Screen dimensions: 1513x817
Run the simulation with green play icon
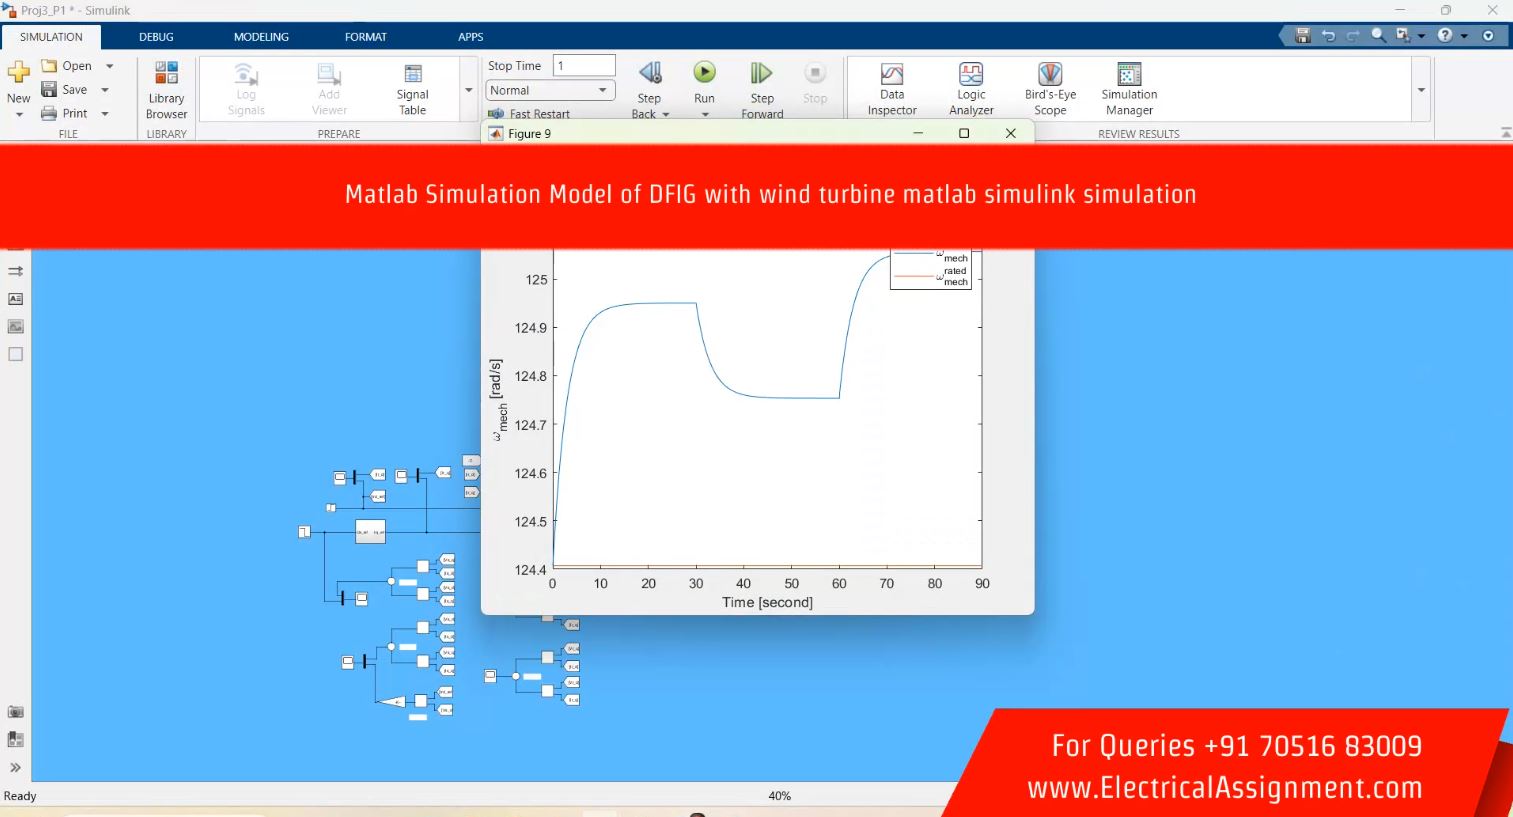(704, 72)
